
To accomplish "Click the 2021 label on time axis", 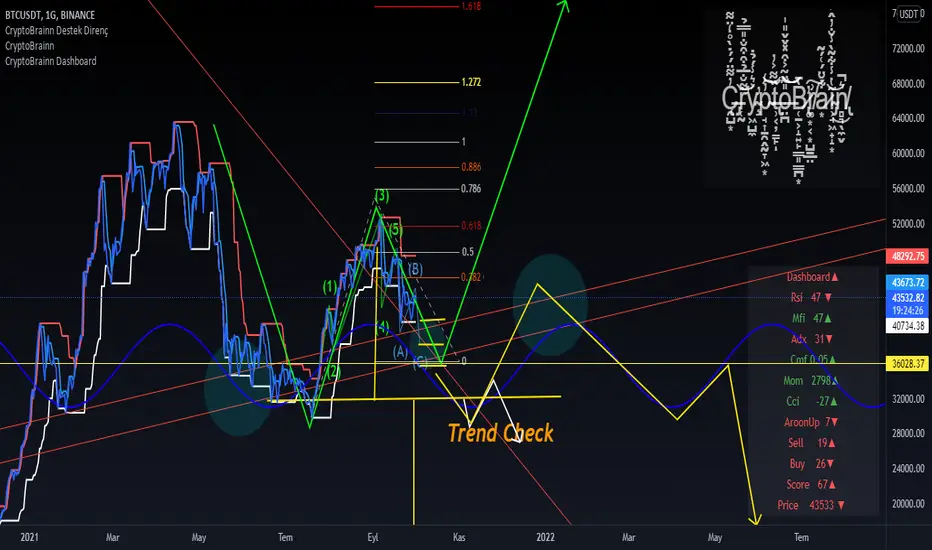I will 29,537.
